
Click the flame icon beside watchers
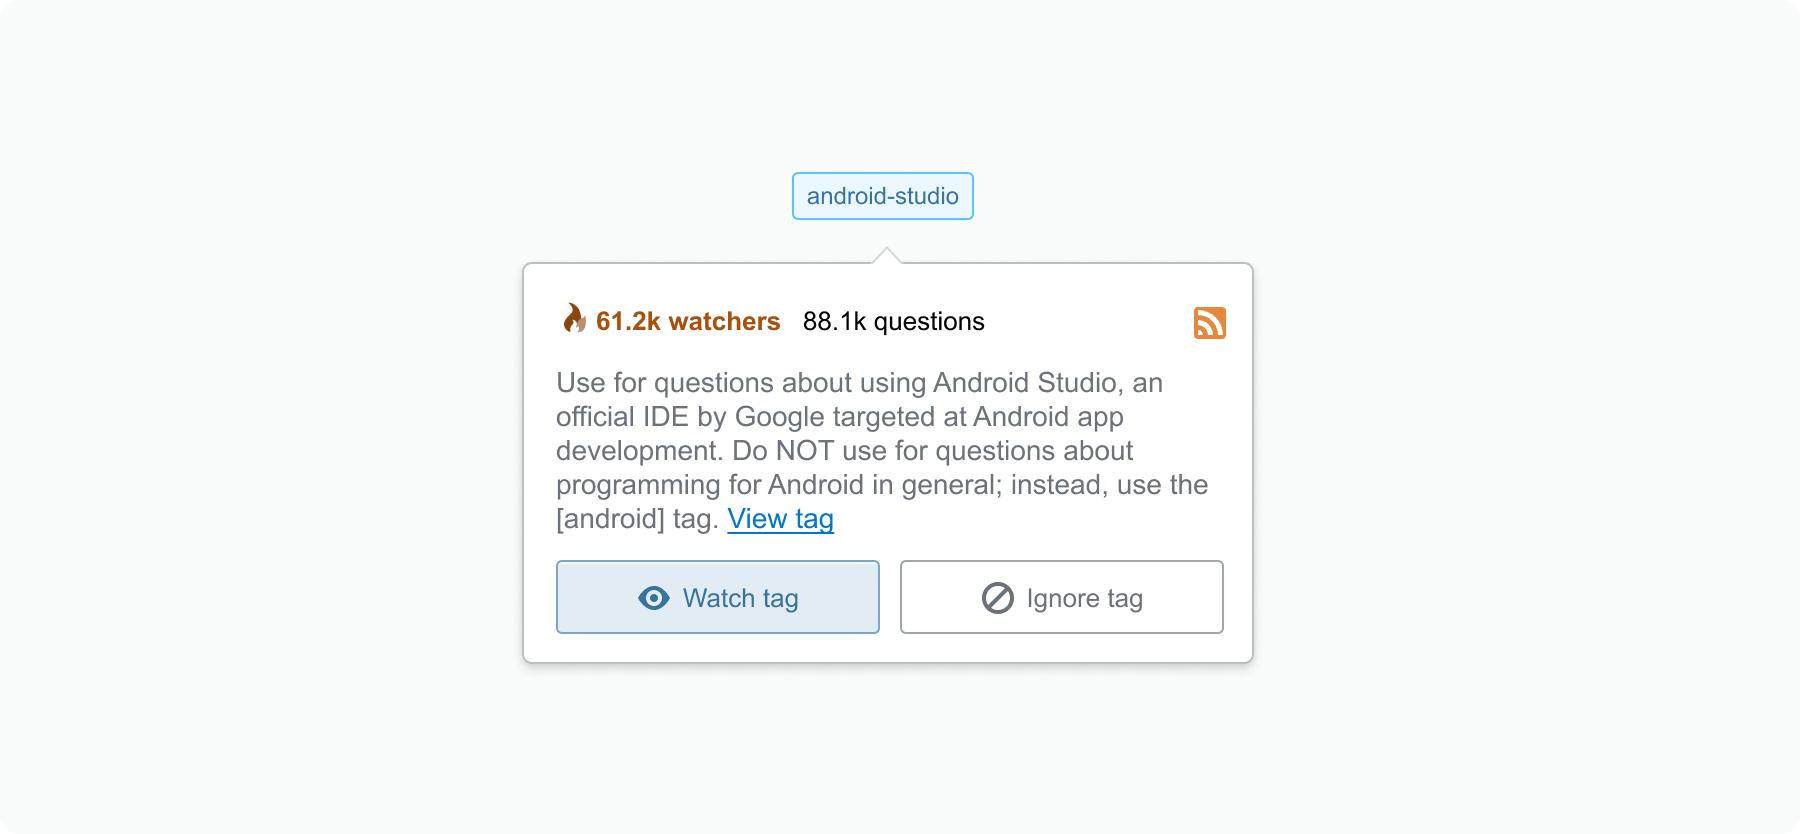574,318
